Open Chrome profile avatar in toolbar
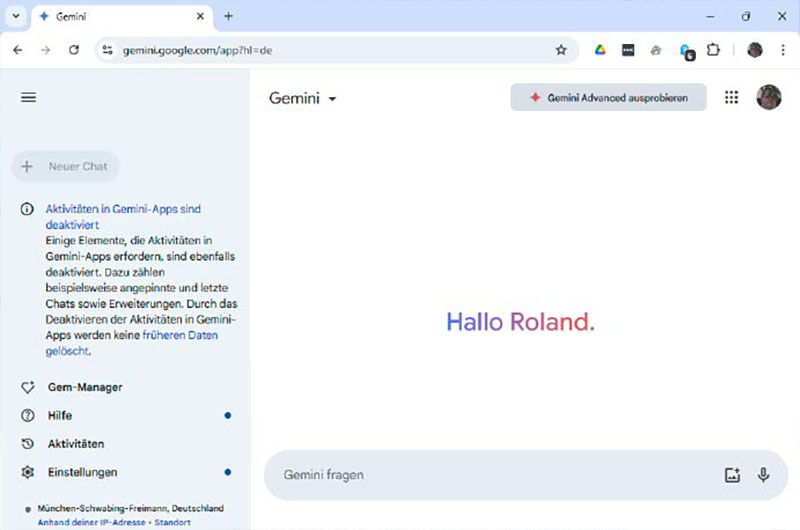 pos(755,50)
